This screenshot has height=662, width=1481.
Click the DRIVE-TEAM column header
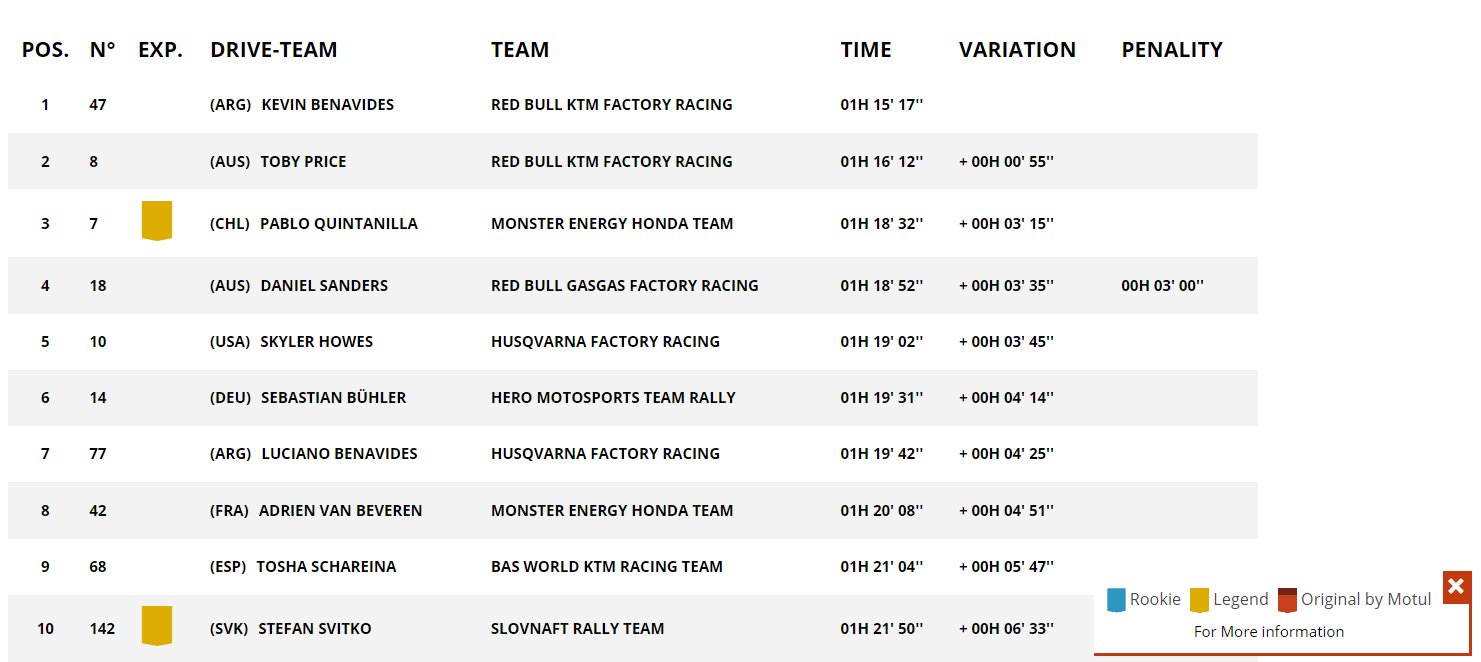coord(274,50)
